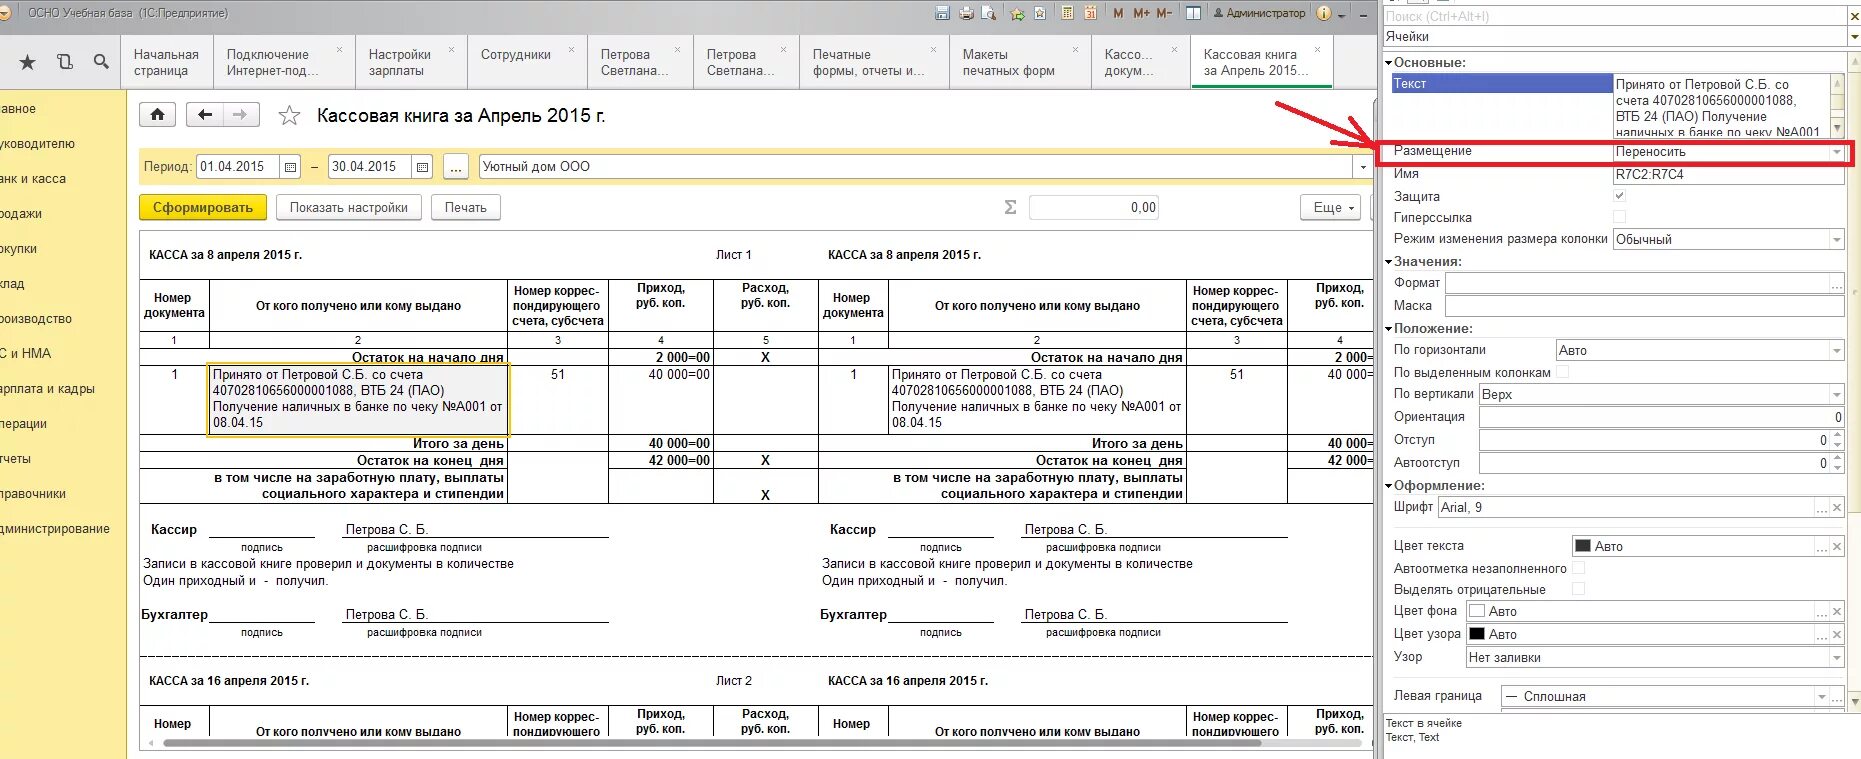
Task: Open the По вертикали alignment dropdown
Action: [x=1836, y=395]
